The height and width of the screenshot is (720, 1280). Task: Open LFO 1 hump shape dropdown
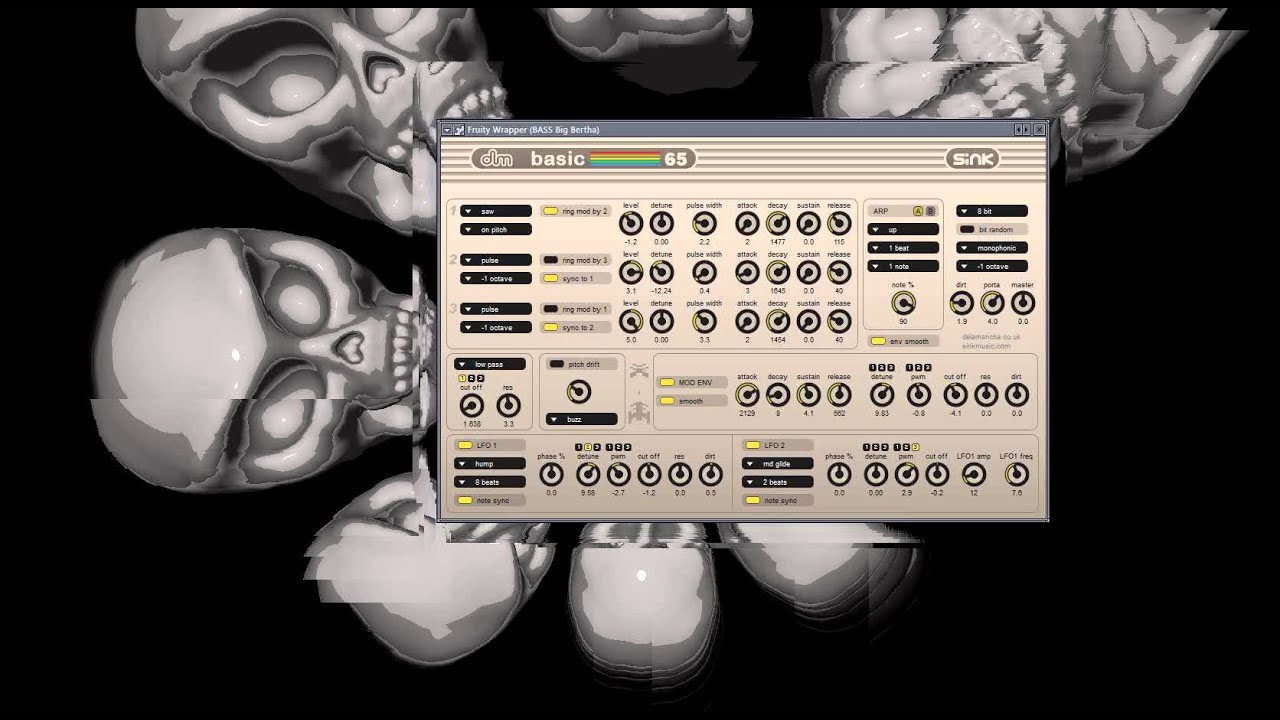tap(490, 464)
